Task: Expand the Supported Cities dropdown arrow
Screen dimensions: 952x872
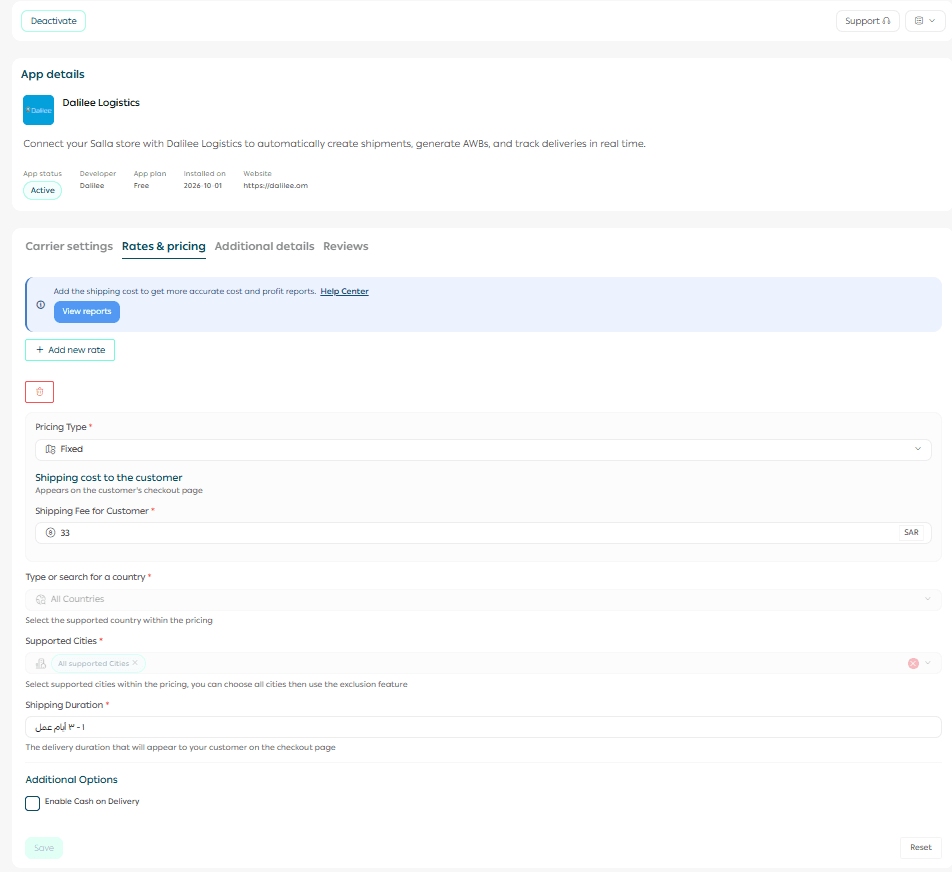Action: pyautogui.click(x=928, y=663)
